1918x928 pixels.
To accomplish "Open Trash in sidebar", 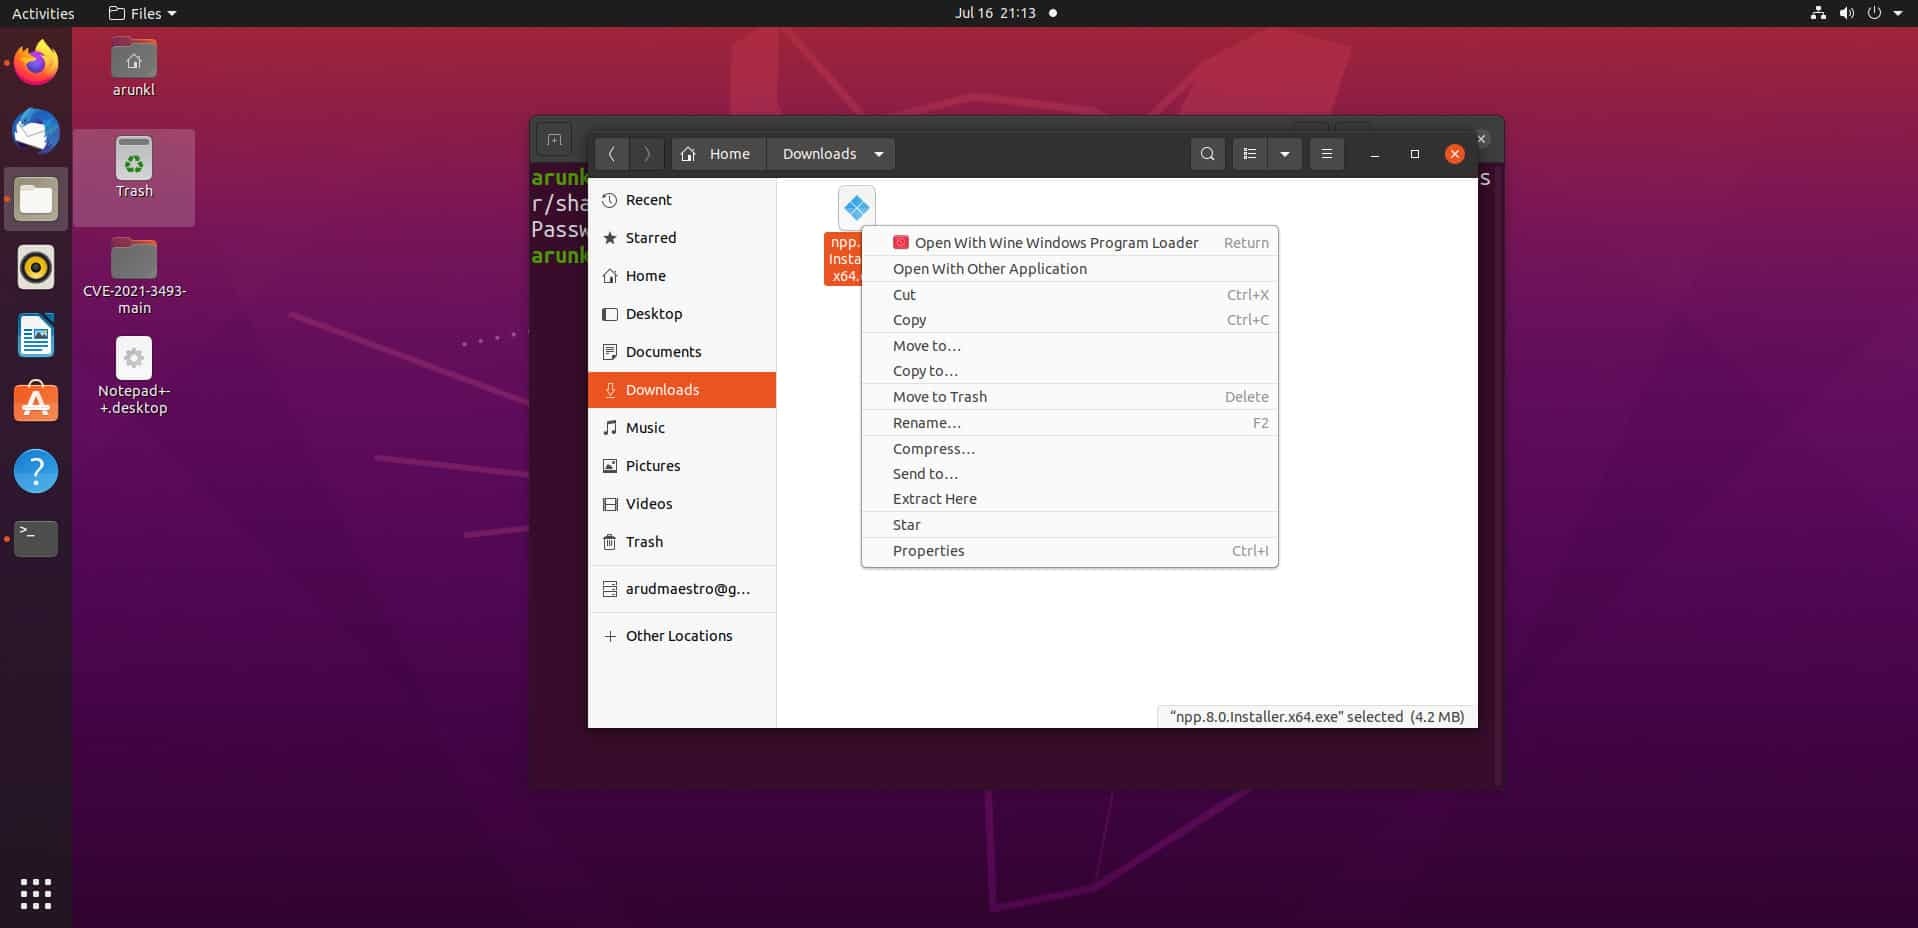I will click(682, 542).
